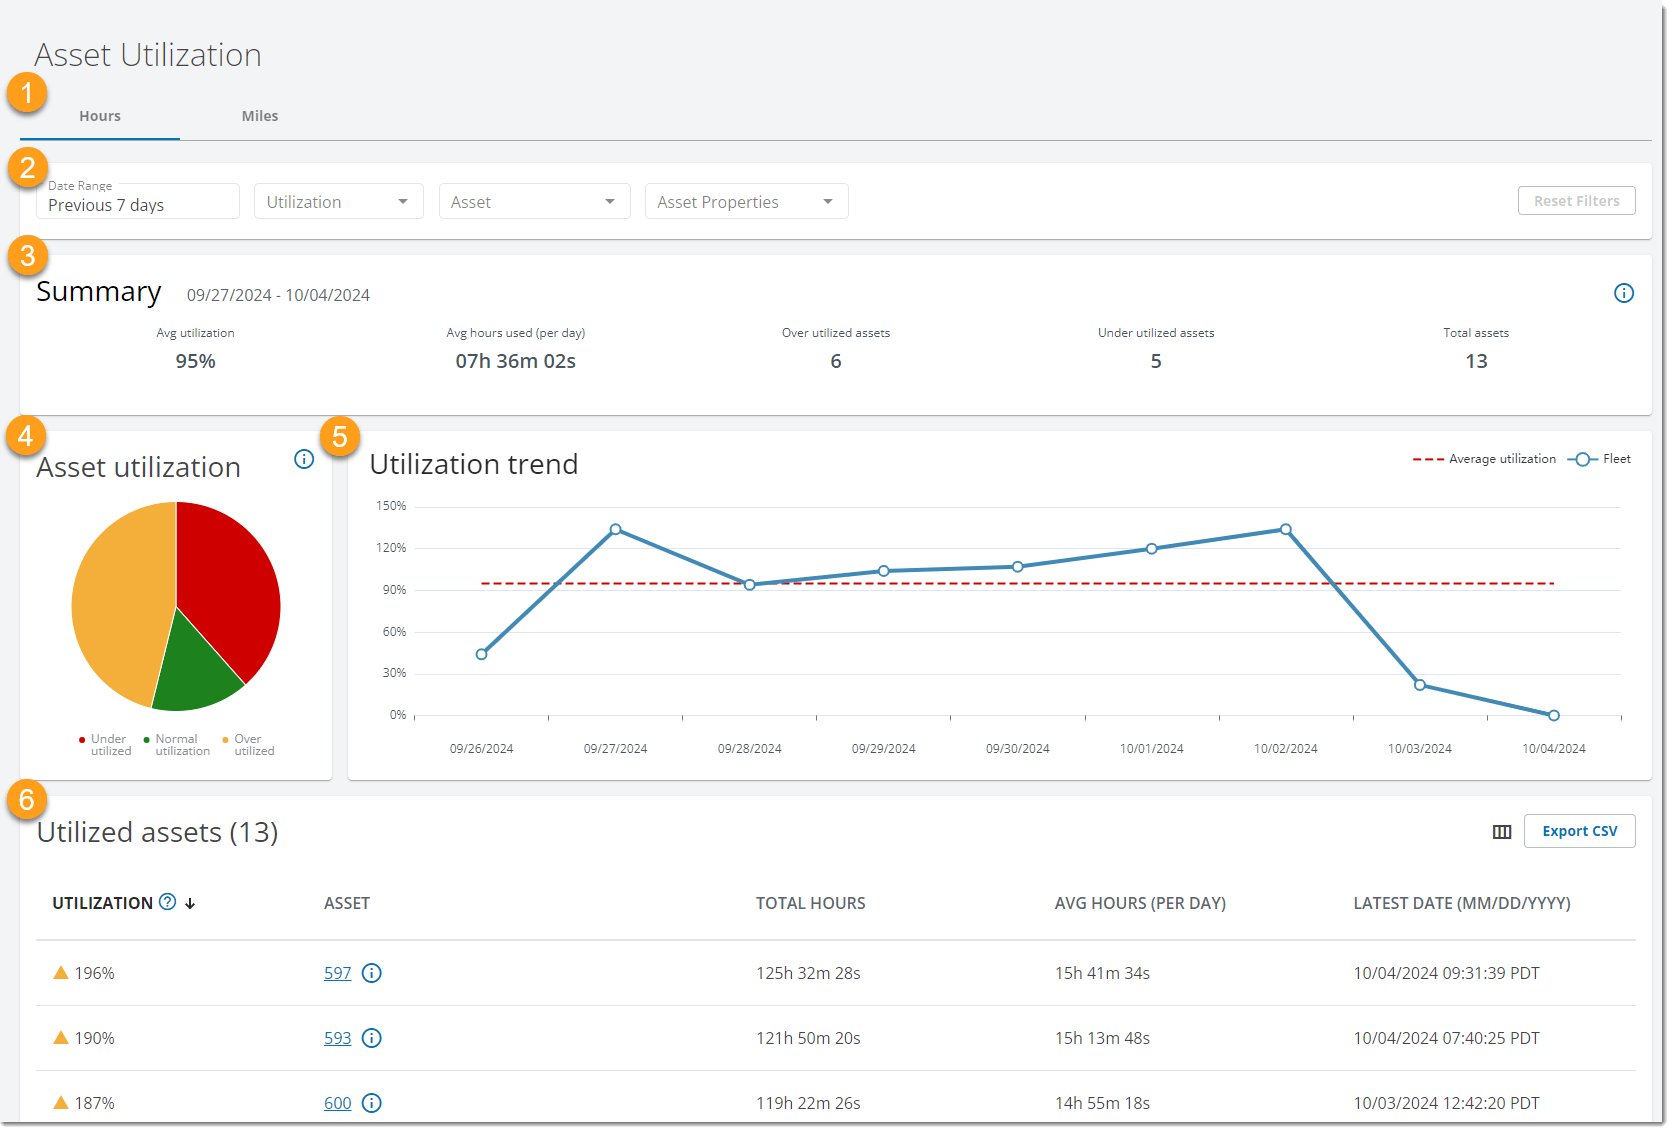This screenshot has height=1131, width=1672.
Task: Show info for asset 593
Action: coord(372,1038)
